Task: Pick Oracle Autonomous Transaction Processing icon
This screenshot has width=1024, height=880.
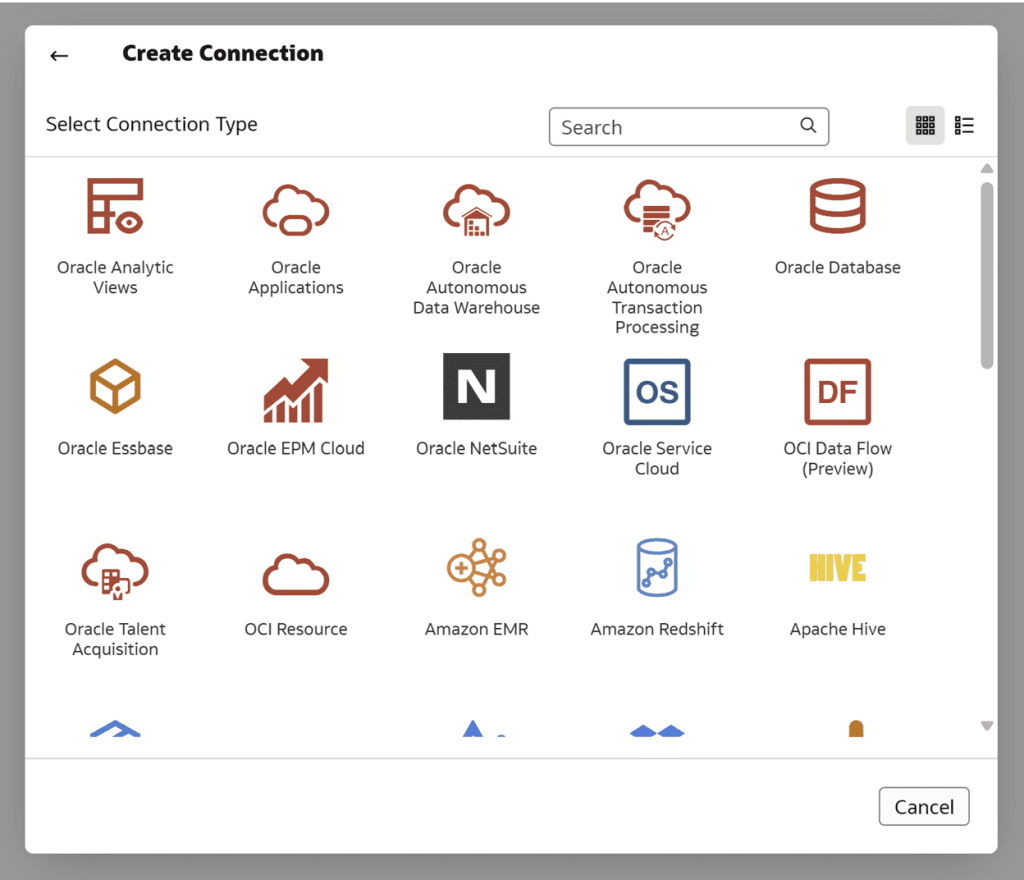Action: [657, 208]
